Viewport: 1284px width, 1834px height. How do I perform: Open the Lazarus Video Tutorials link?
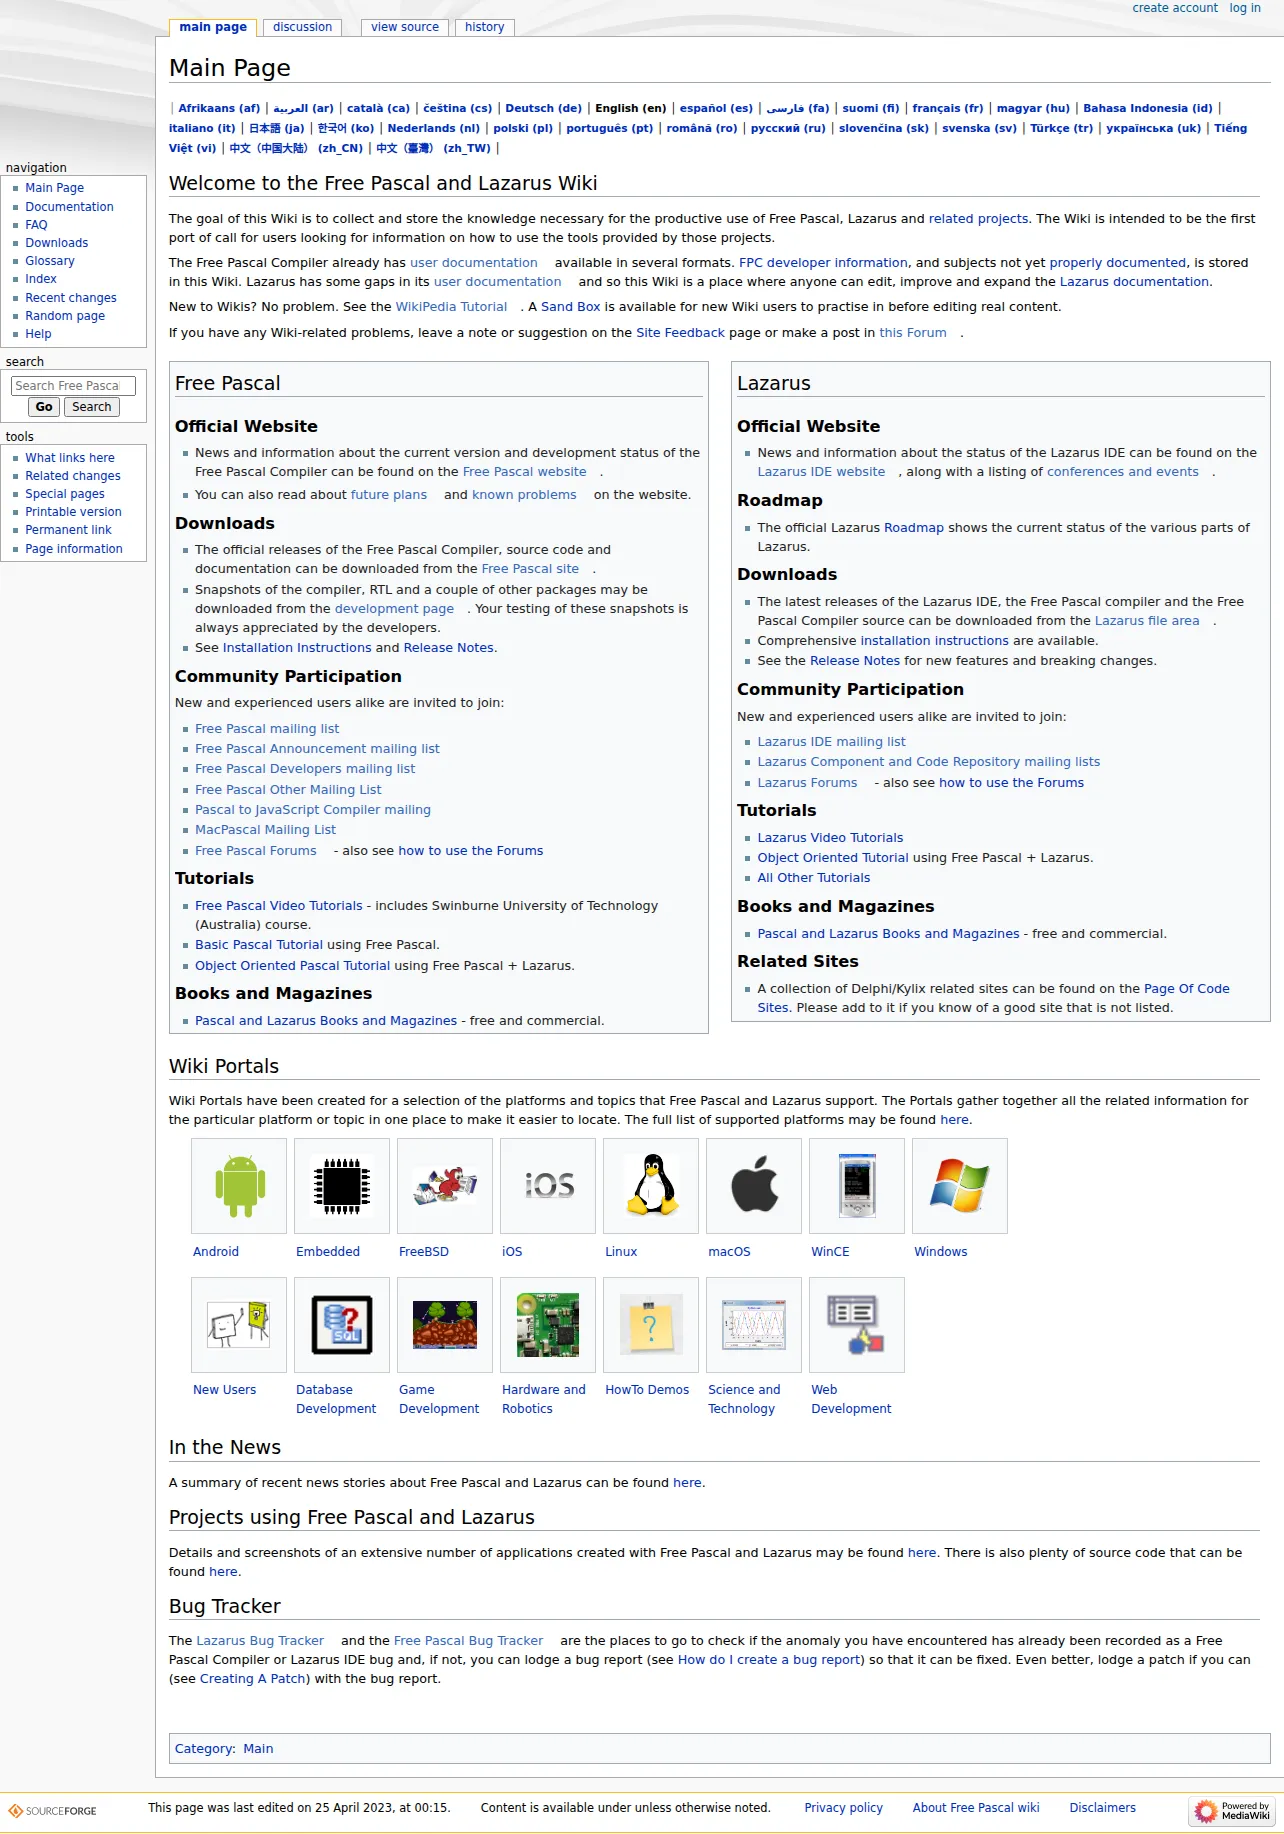point(830,838)
